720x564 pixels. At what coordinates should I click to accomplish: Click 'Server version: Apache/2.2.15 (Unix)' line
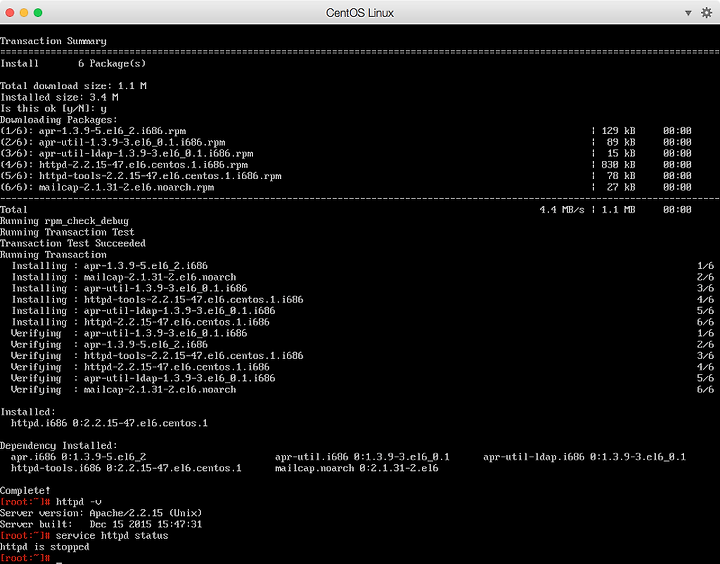tap(101, 513)
